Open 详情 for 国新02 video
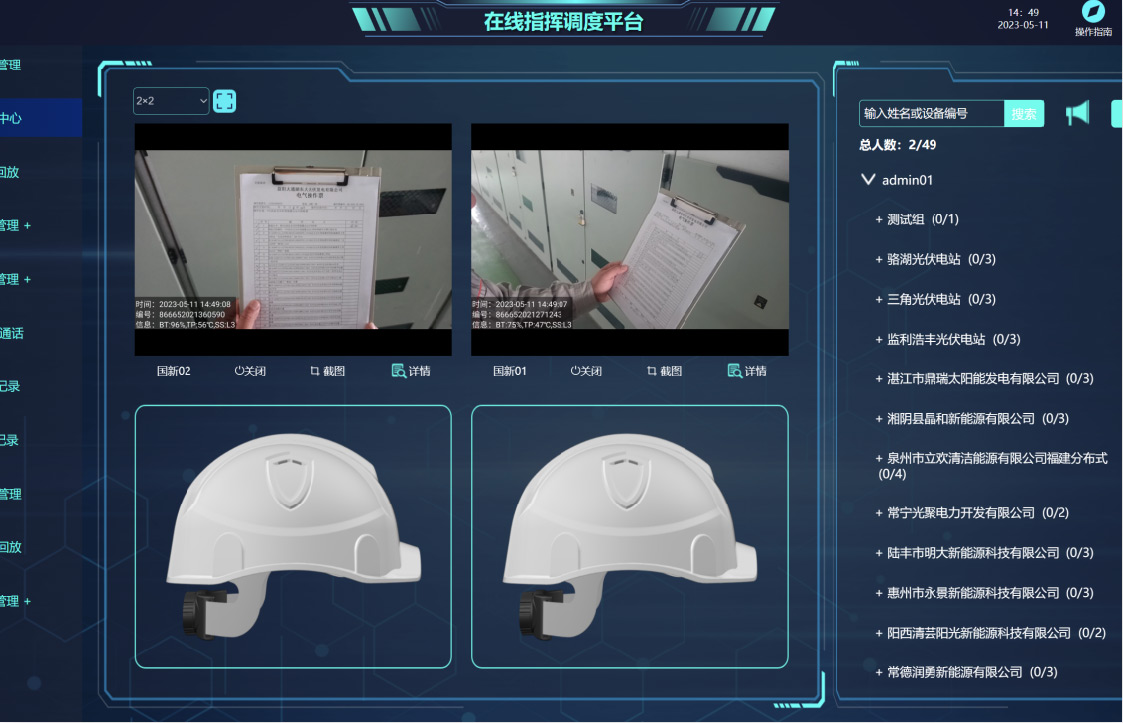Viewport: 1123px width, 723px height. pyautogui.click(x=411, y=371)
